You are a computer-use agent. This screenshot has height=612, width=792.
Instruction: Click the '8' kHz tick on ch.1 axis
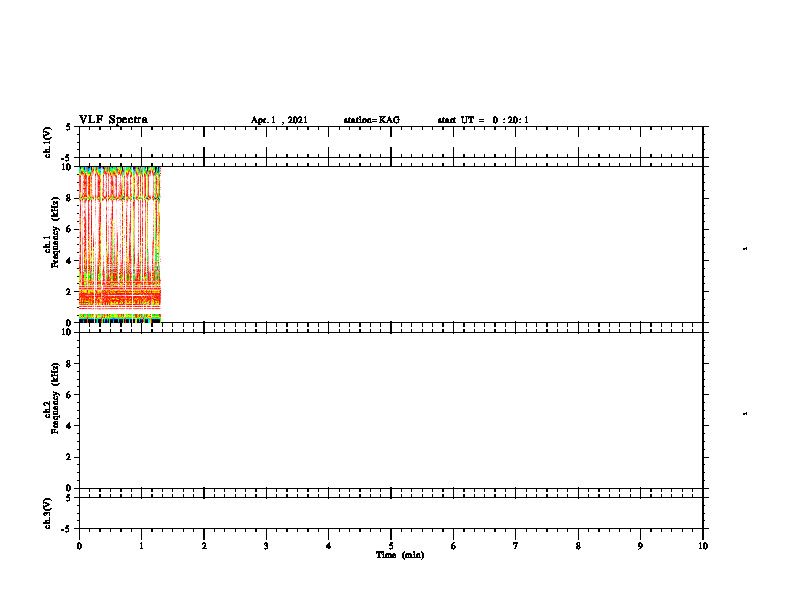pyautogui.click(x=69, y=198)
